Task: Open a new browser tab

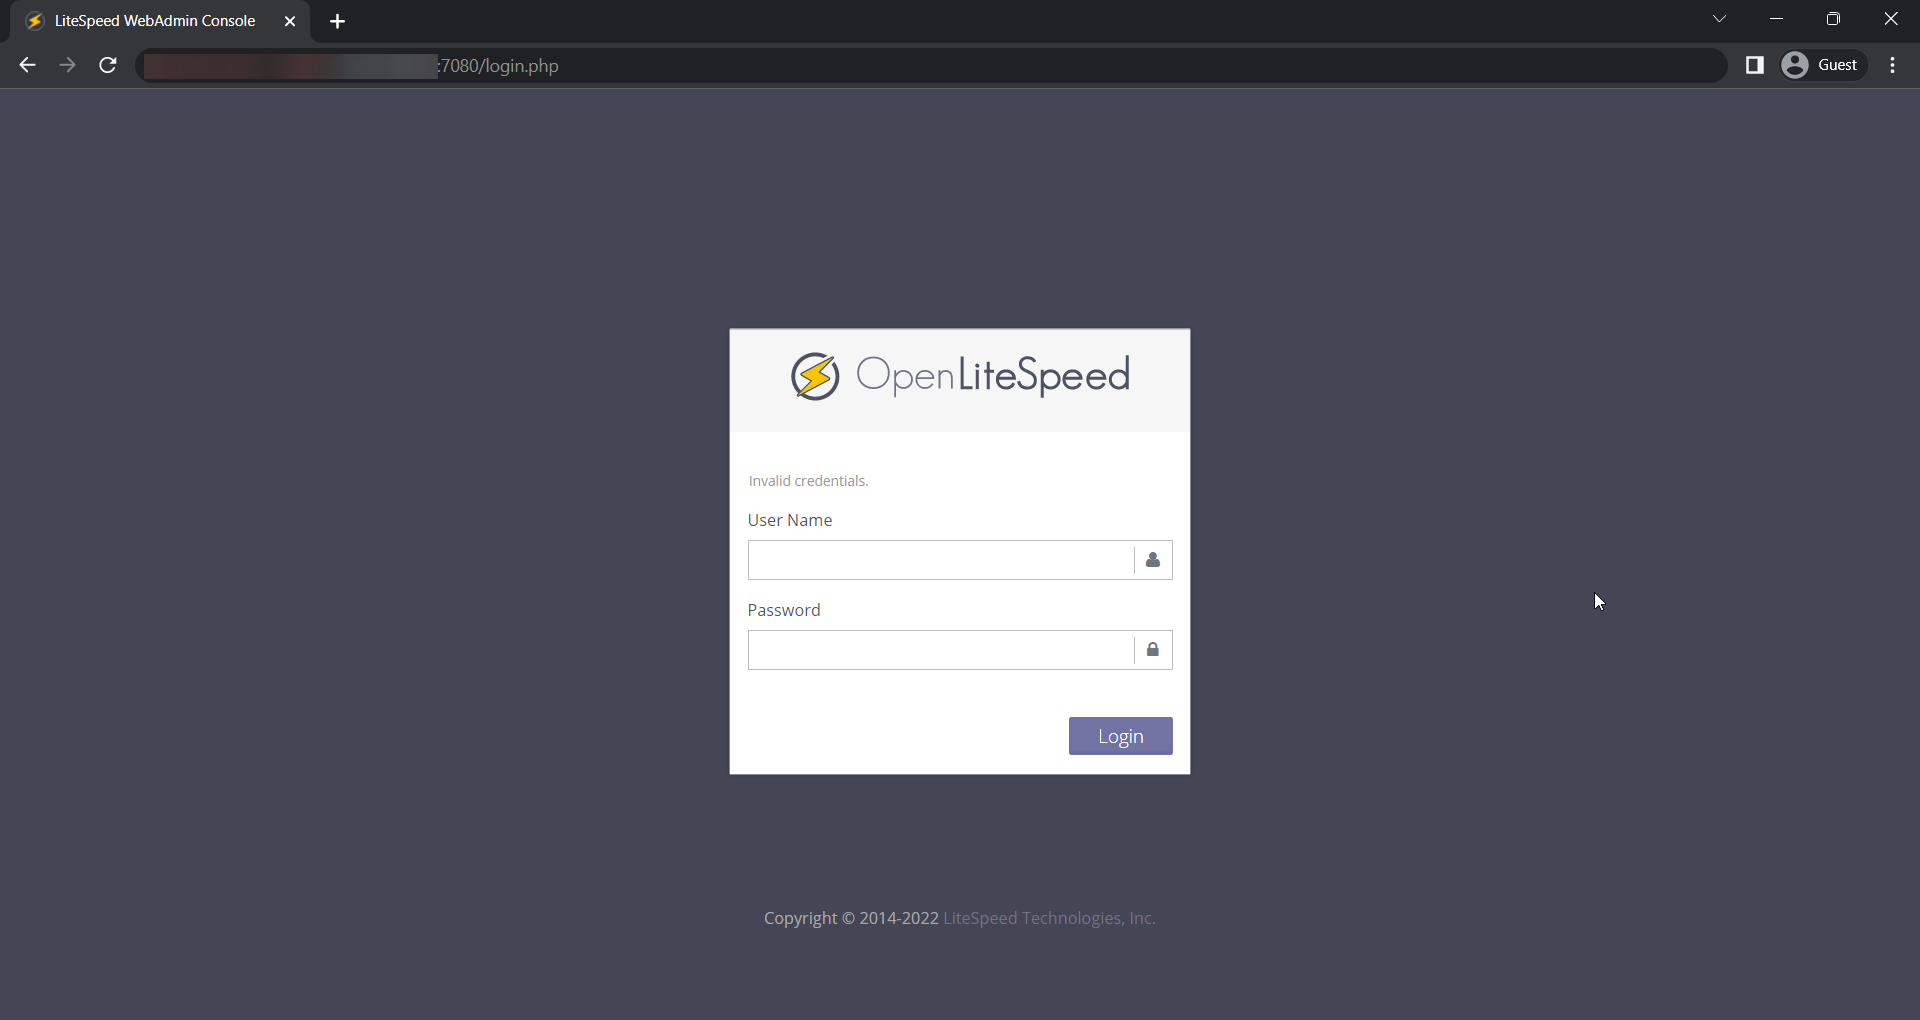Action: pos(337,21)
